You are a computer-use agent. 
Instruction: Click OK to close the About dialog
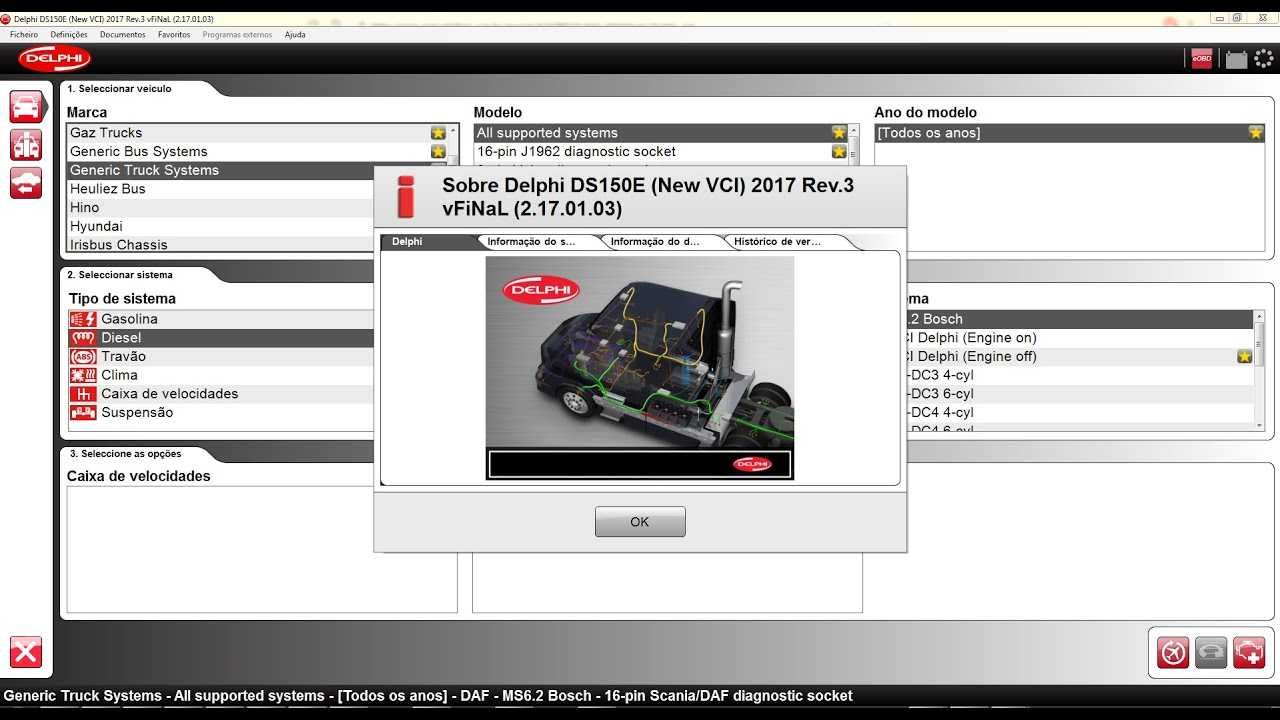pos(640,521)
